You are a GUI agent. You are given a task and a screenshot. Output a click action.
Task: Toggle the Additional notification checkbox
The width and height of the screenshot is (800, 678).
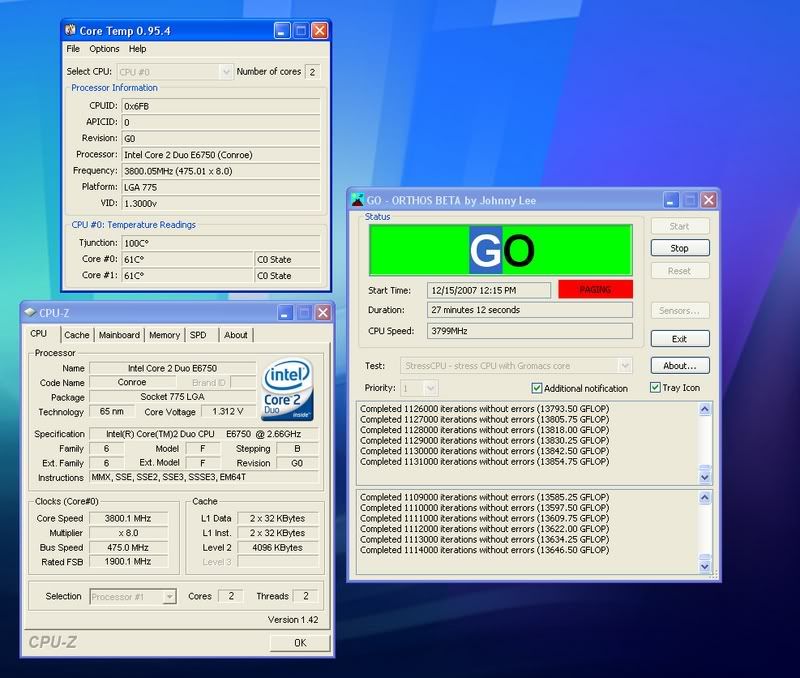[x=537, y=388]
